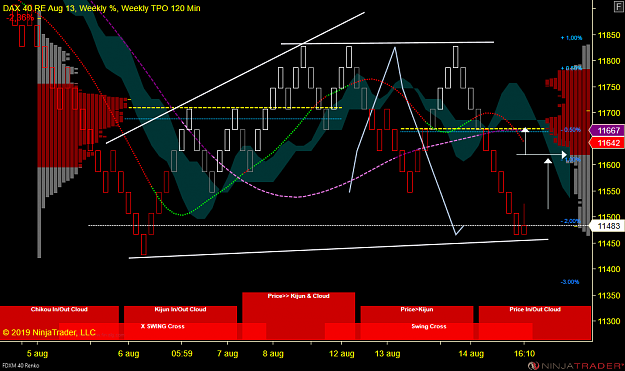Click the 11850 price axis label

tap(609, 35)
